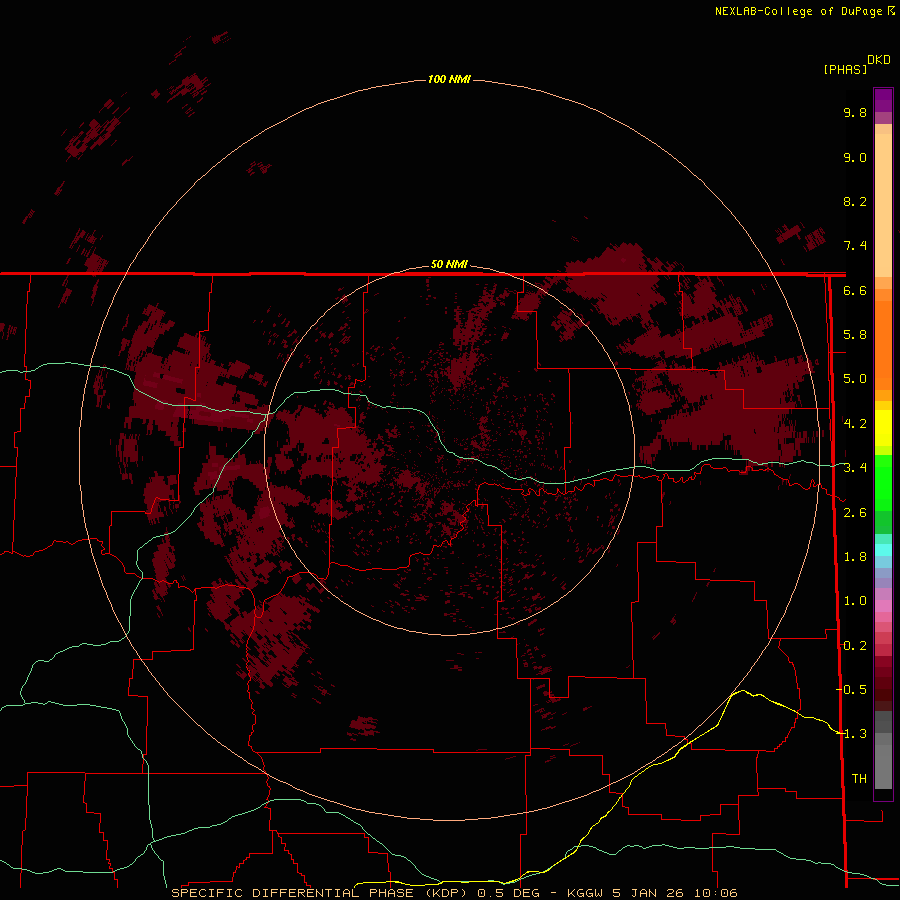Image resolution: width=900 pixels, height=900 pixels.
Task: Click the 100 NMI range ring label
Action: pos(449,79)
